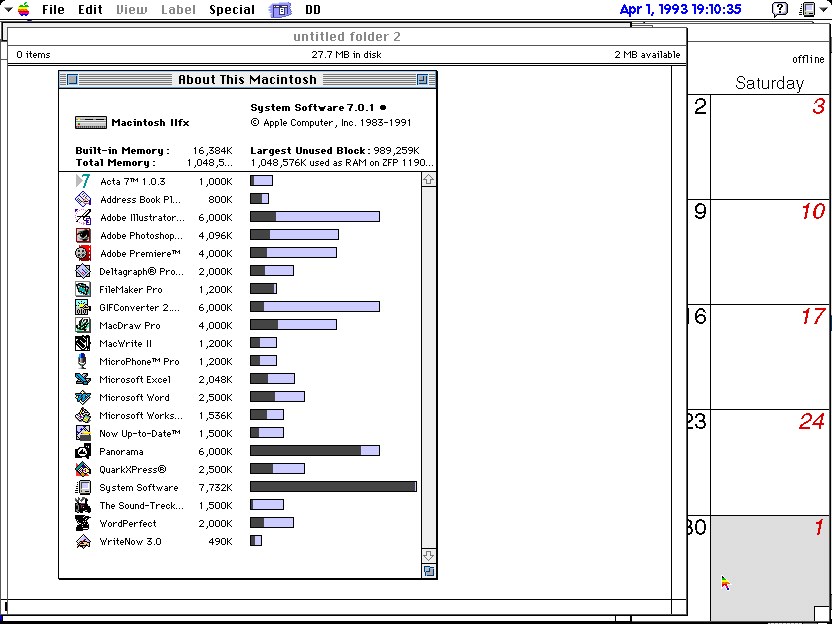Screen dimensions: 832x624
Task: Click the MacDraw Pro icon
Action: 83,326
